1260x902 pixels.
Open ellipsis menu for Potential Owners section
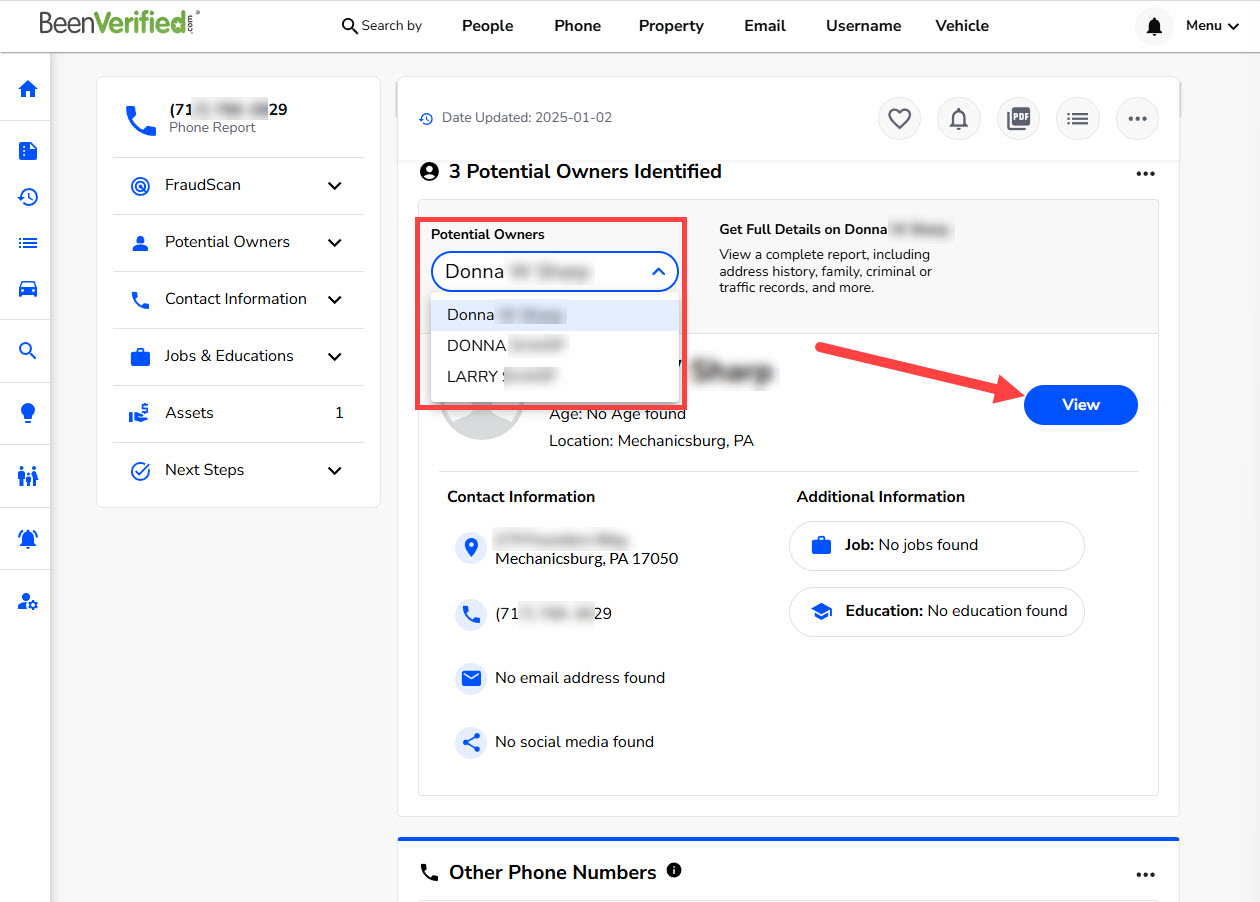click(1146, 174)
